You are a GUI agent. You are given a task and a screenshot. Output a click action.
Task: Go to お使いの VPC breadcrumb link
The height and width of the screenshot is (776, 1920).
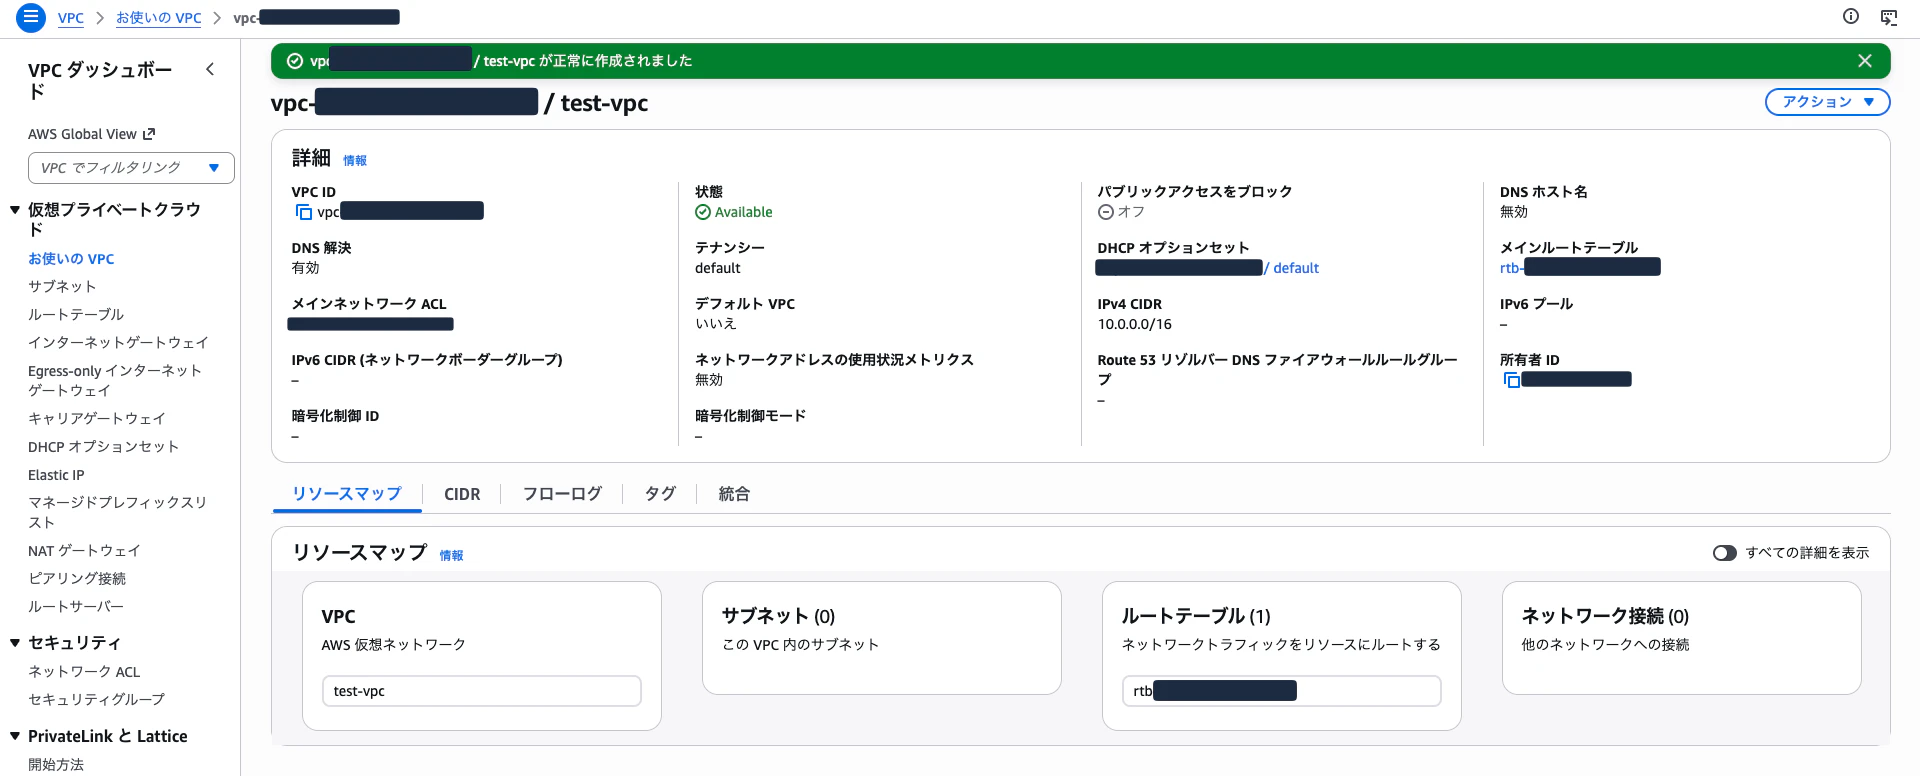tap(158, 18)
